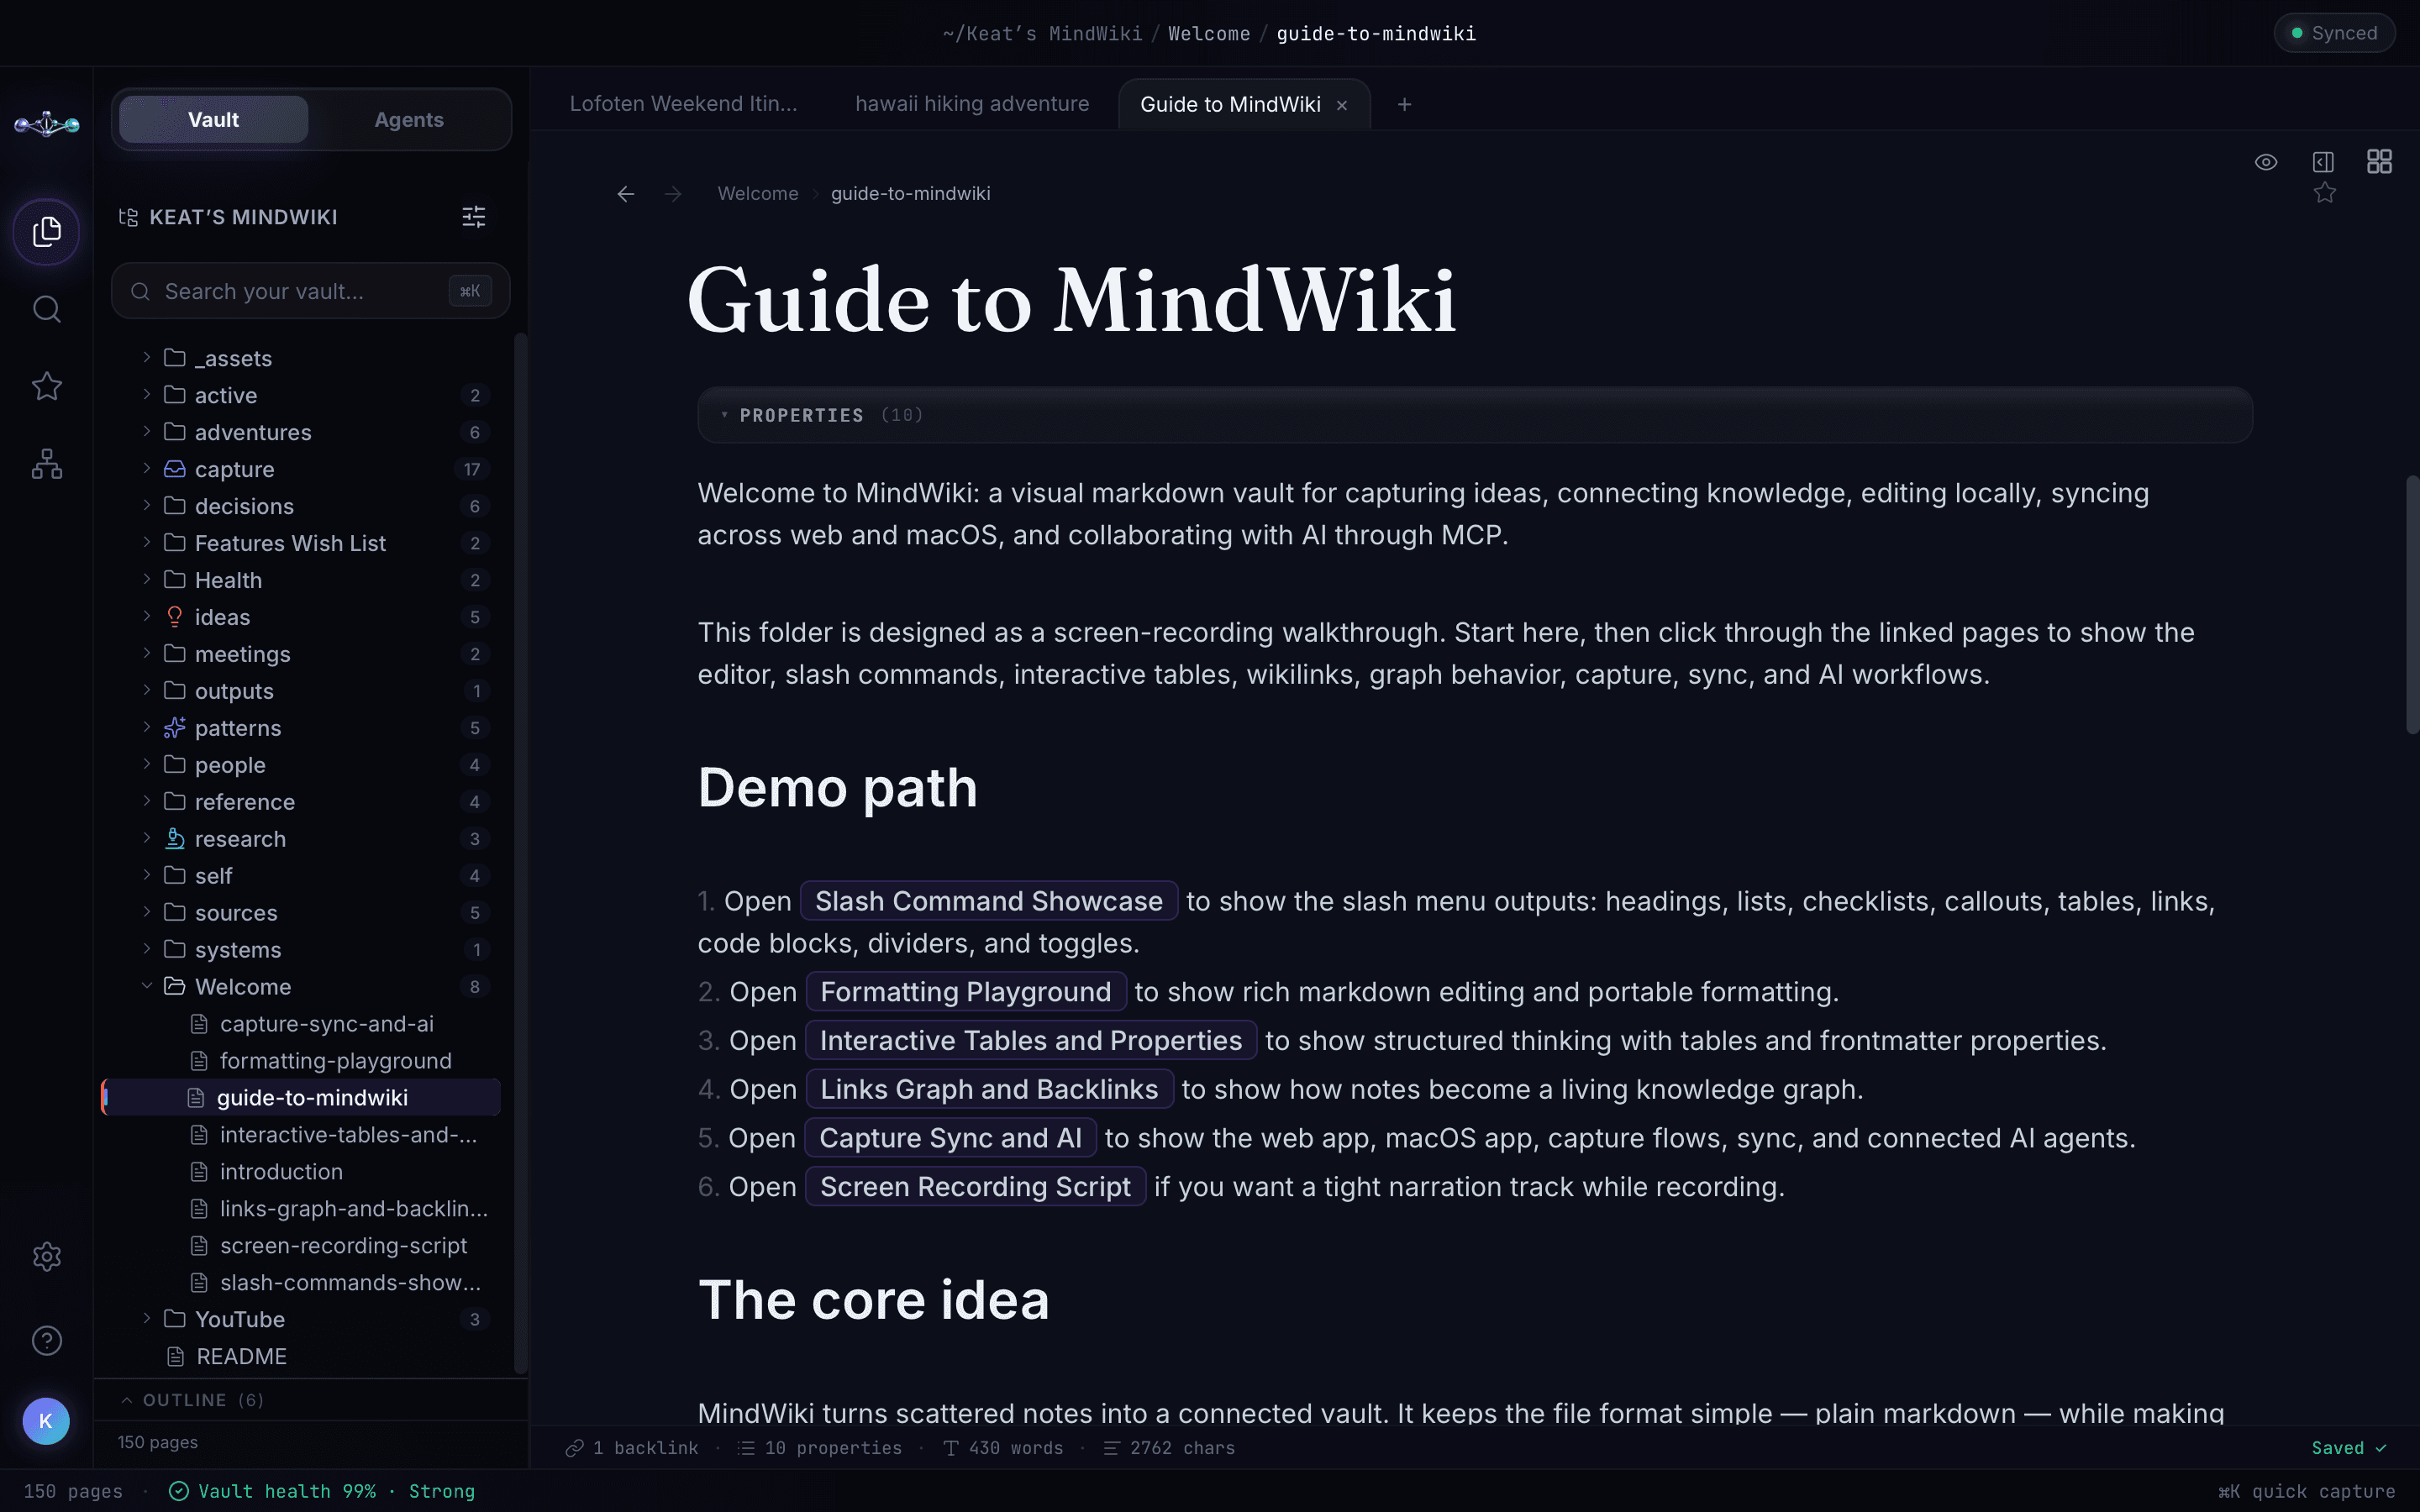Open Screen Recording Script link
The height and width of the screenshot is (1512, 2420).
pyautogui.click(x=975, y=1187)
